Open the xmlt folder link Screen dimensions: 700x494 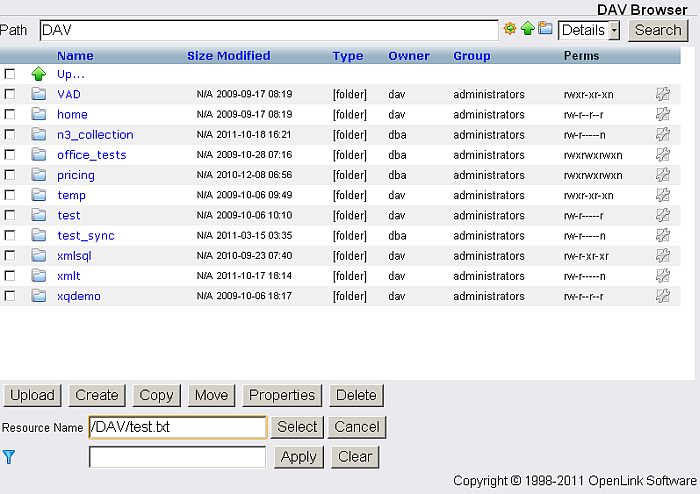pyautogui.click(x=69, y=276)
